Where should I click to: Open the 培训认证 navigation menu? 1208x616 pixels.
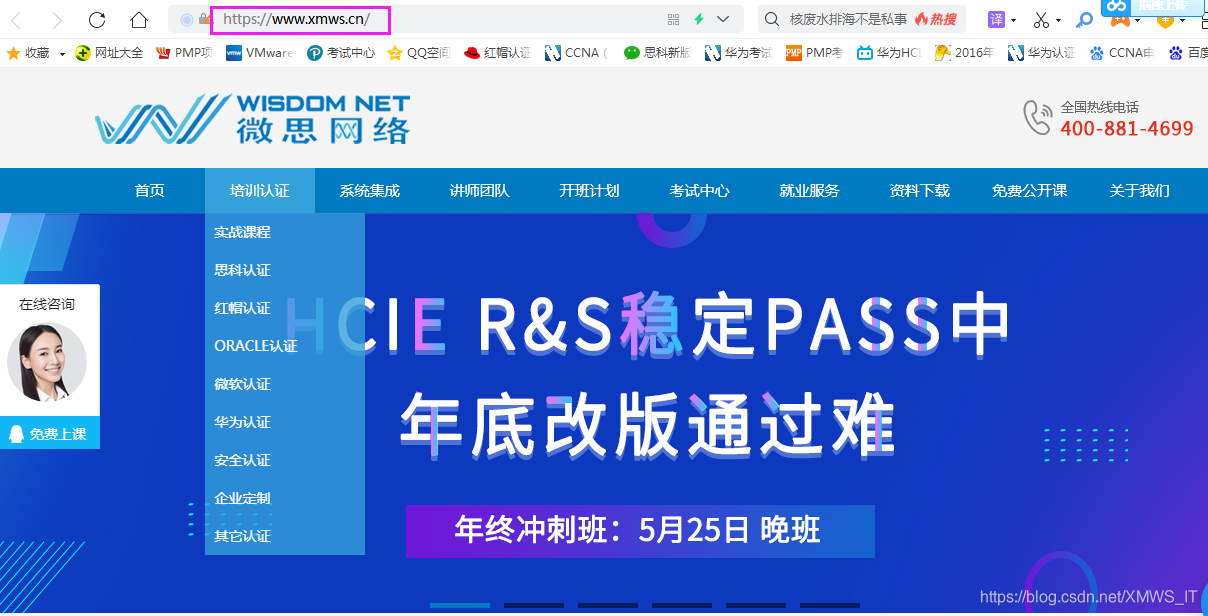260,191
